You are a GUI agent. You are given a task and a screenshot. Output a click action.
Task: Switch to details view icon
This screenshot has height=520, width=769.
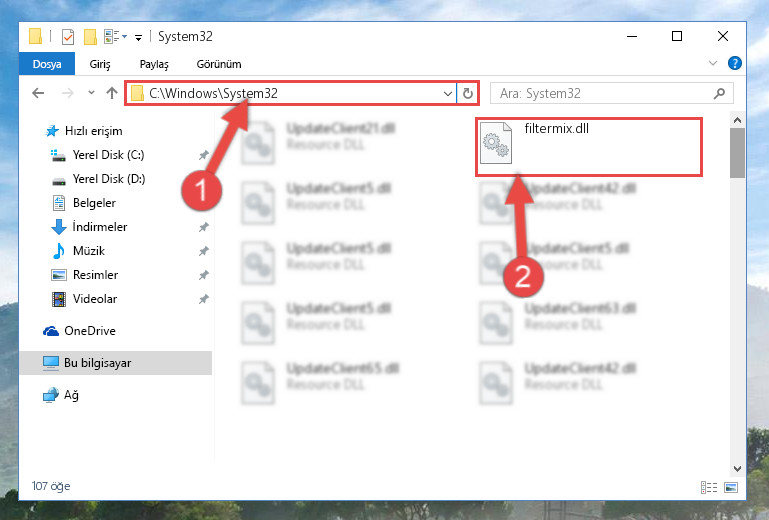(709, 487)
